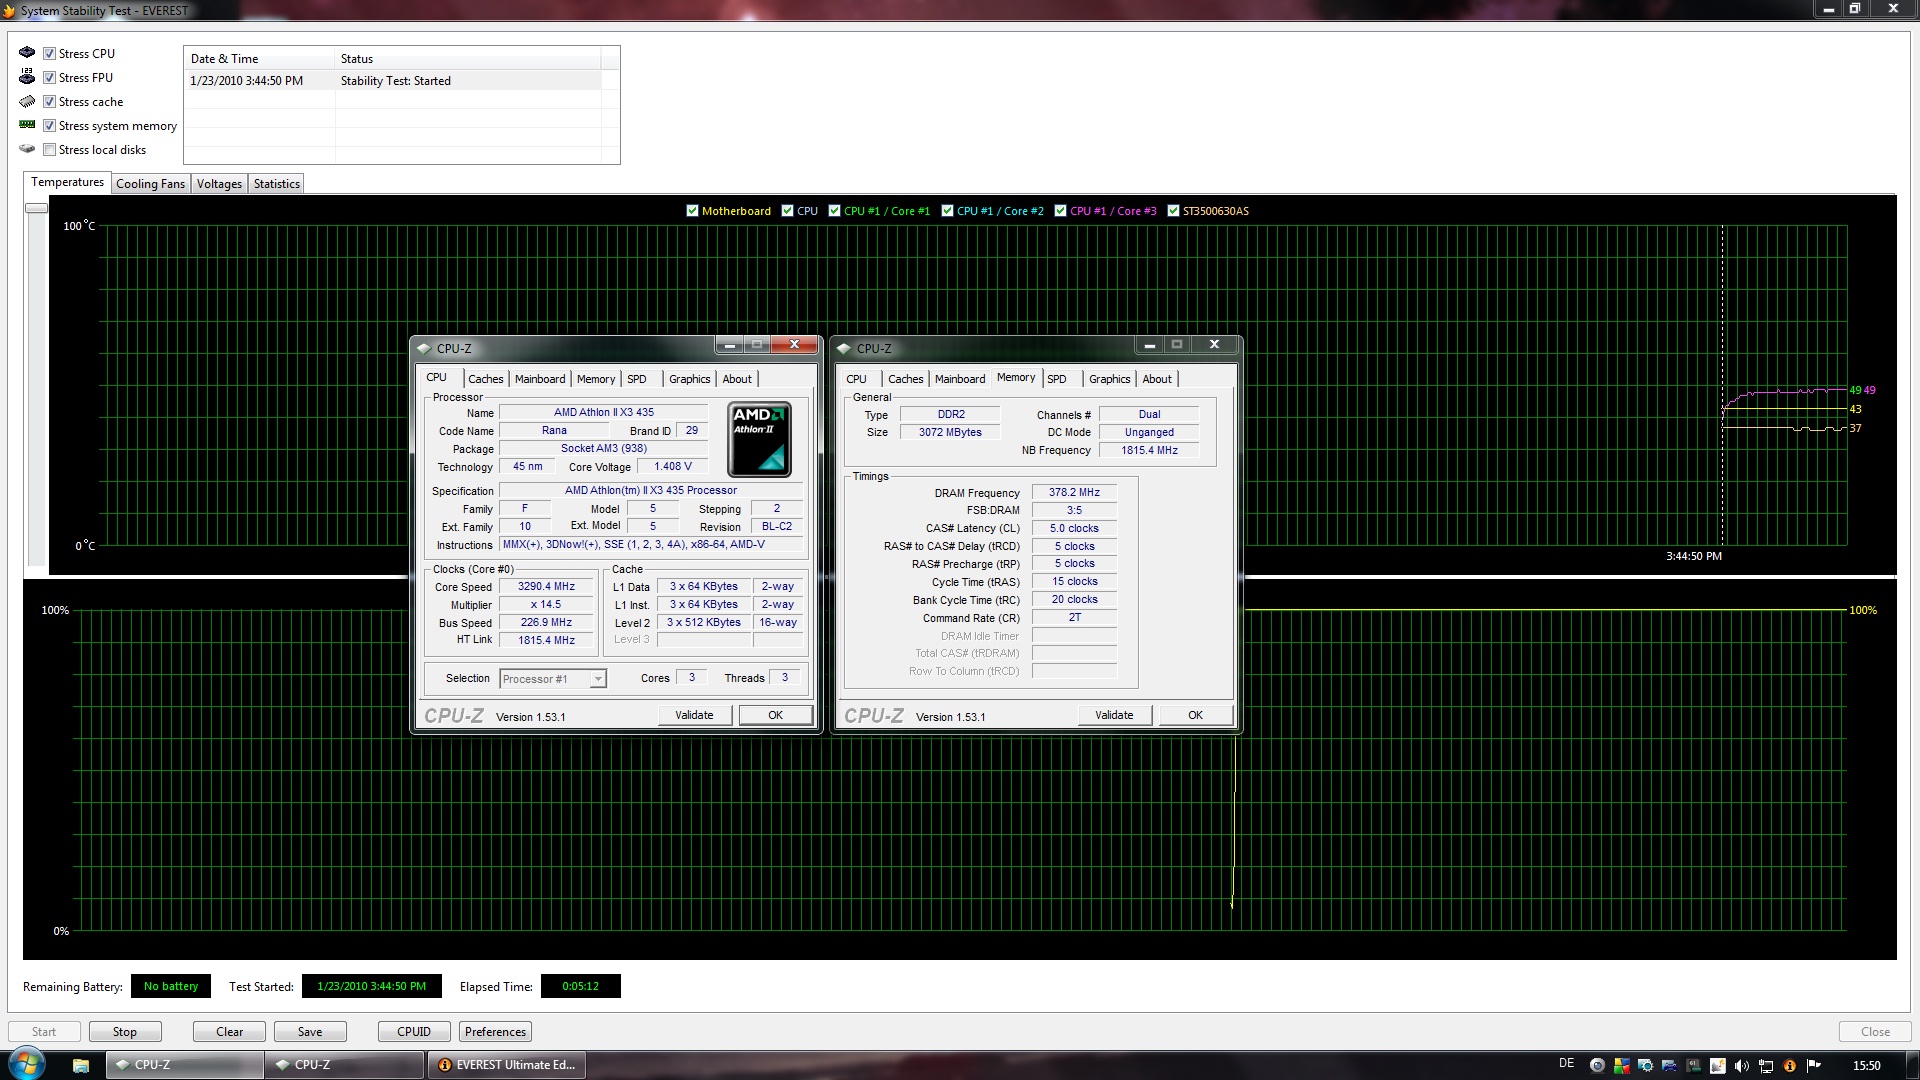Click the colorful shield tray icon

(1621, 1065)
